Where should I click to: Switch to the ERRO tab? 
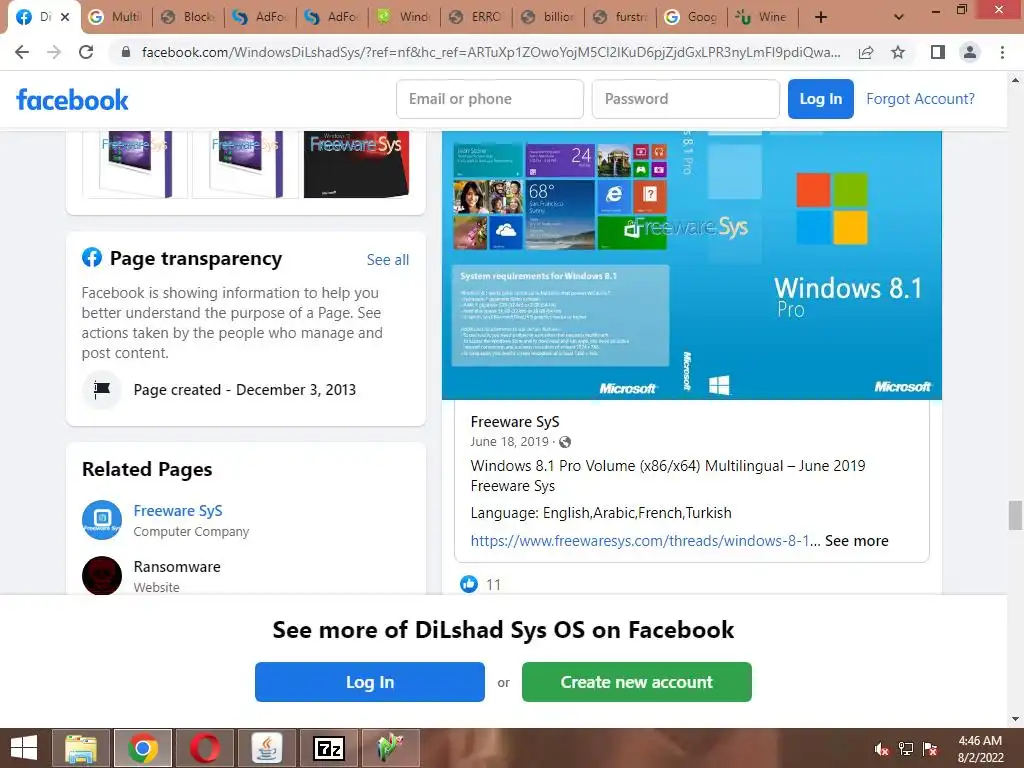click(x=475, y=17)
